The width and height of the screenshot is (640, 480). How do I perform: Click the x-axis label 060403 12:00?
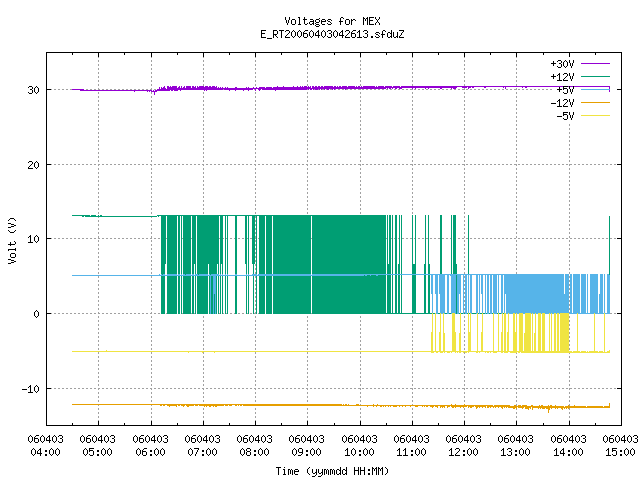click(x=464, y=446)
